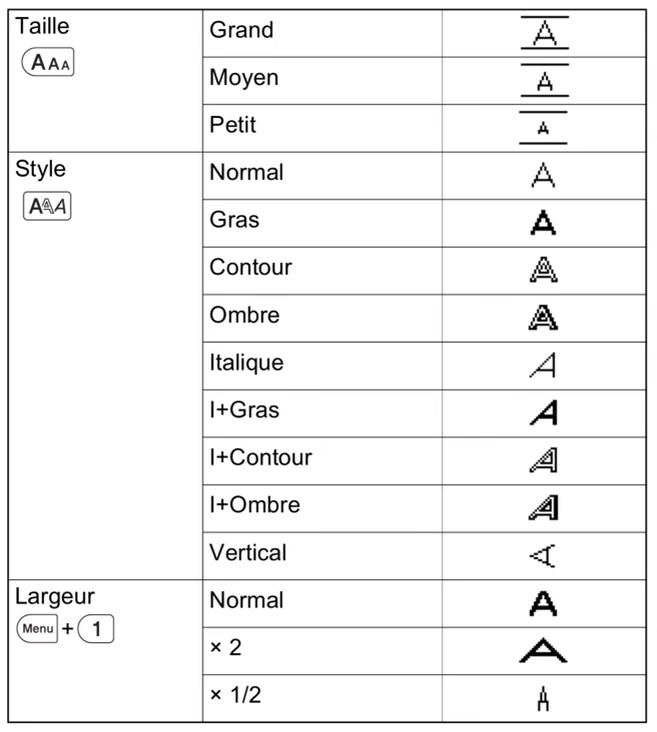657x732 pixels.
Task: Select the I+Gras style label
Action: coord(244,410)
